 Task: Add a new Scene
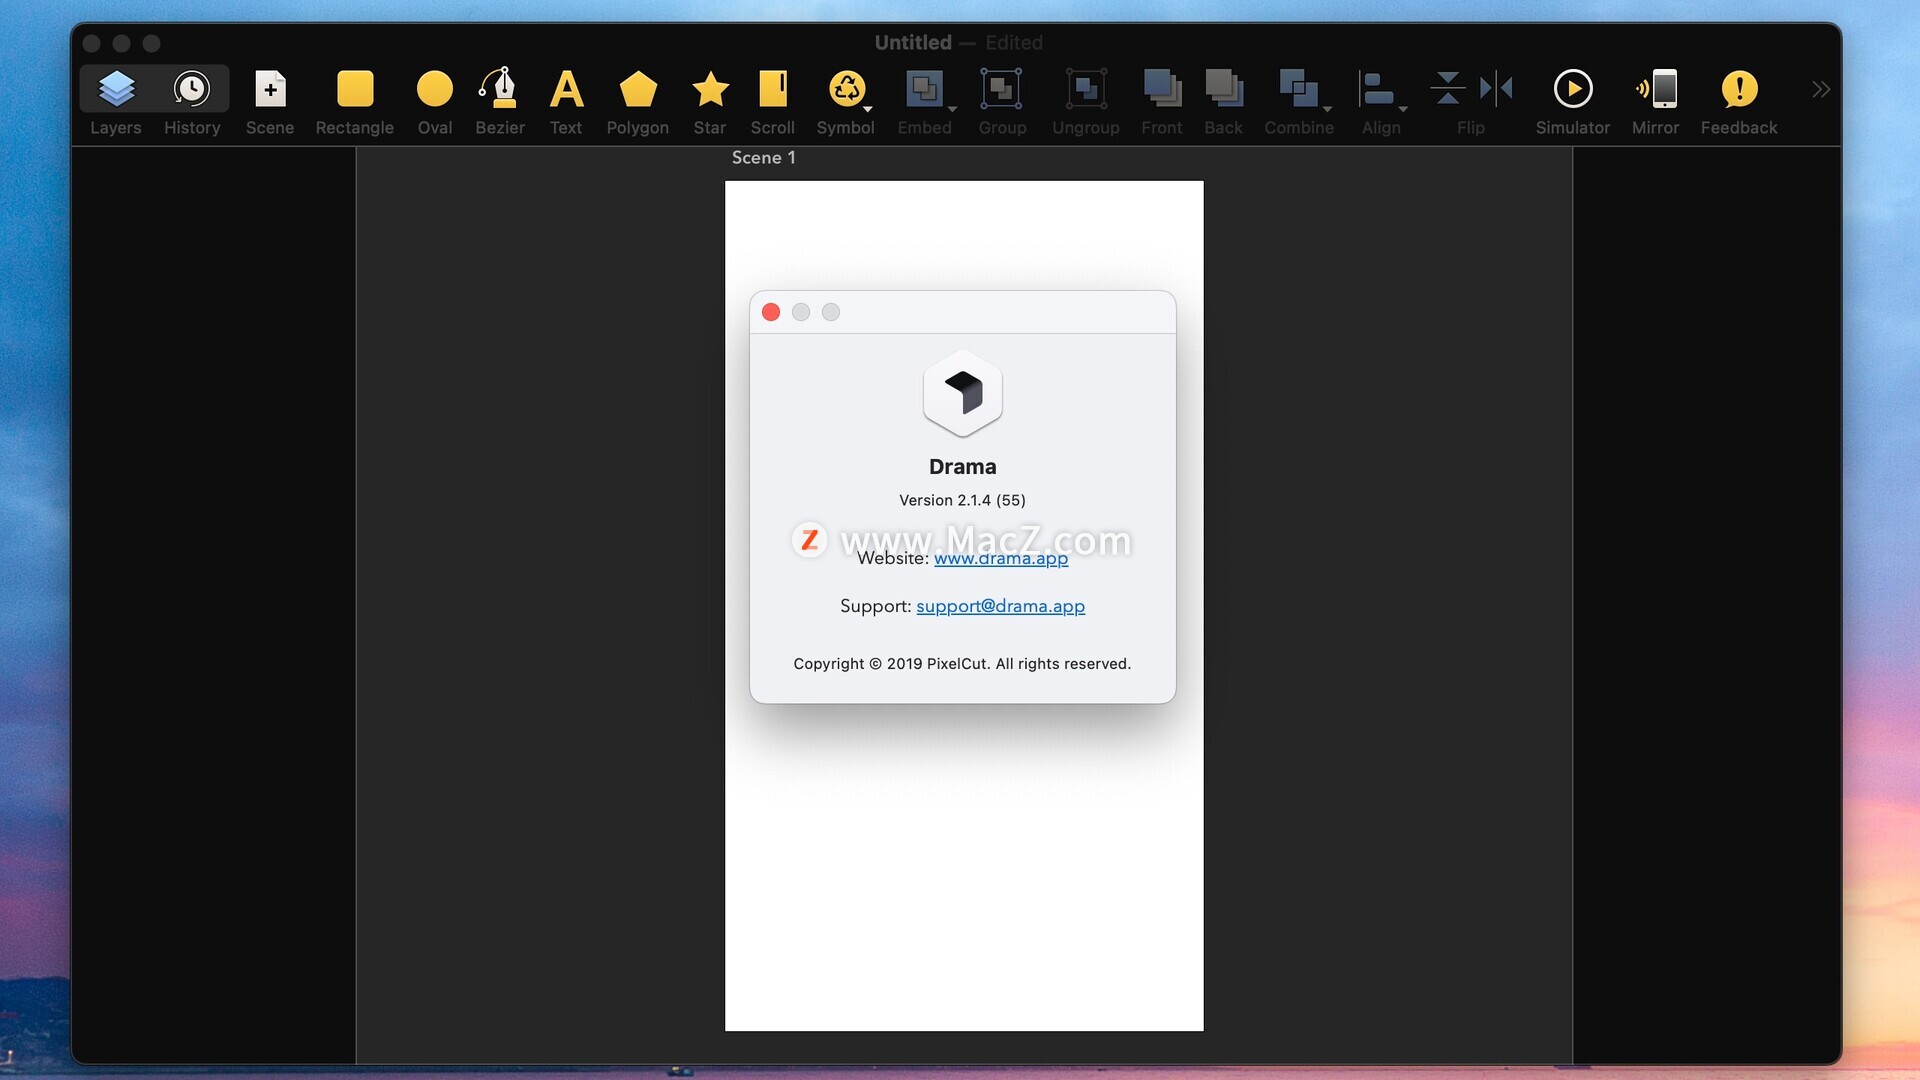point(270,90)
